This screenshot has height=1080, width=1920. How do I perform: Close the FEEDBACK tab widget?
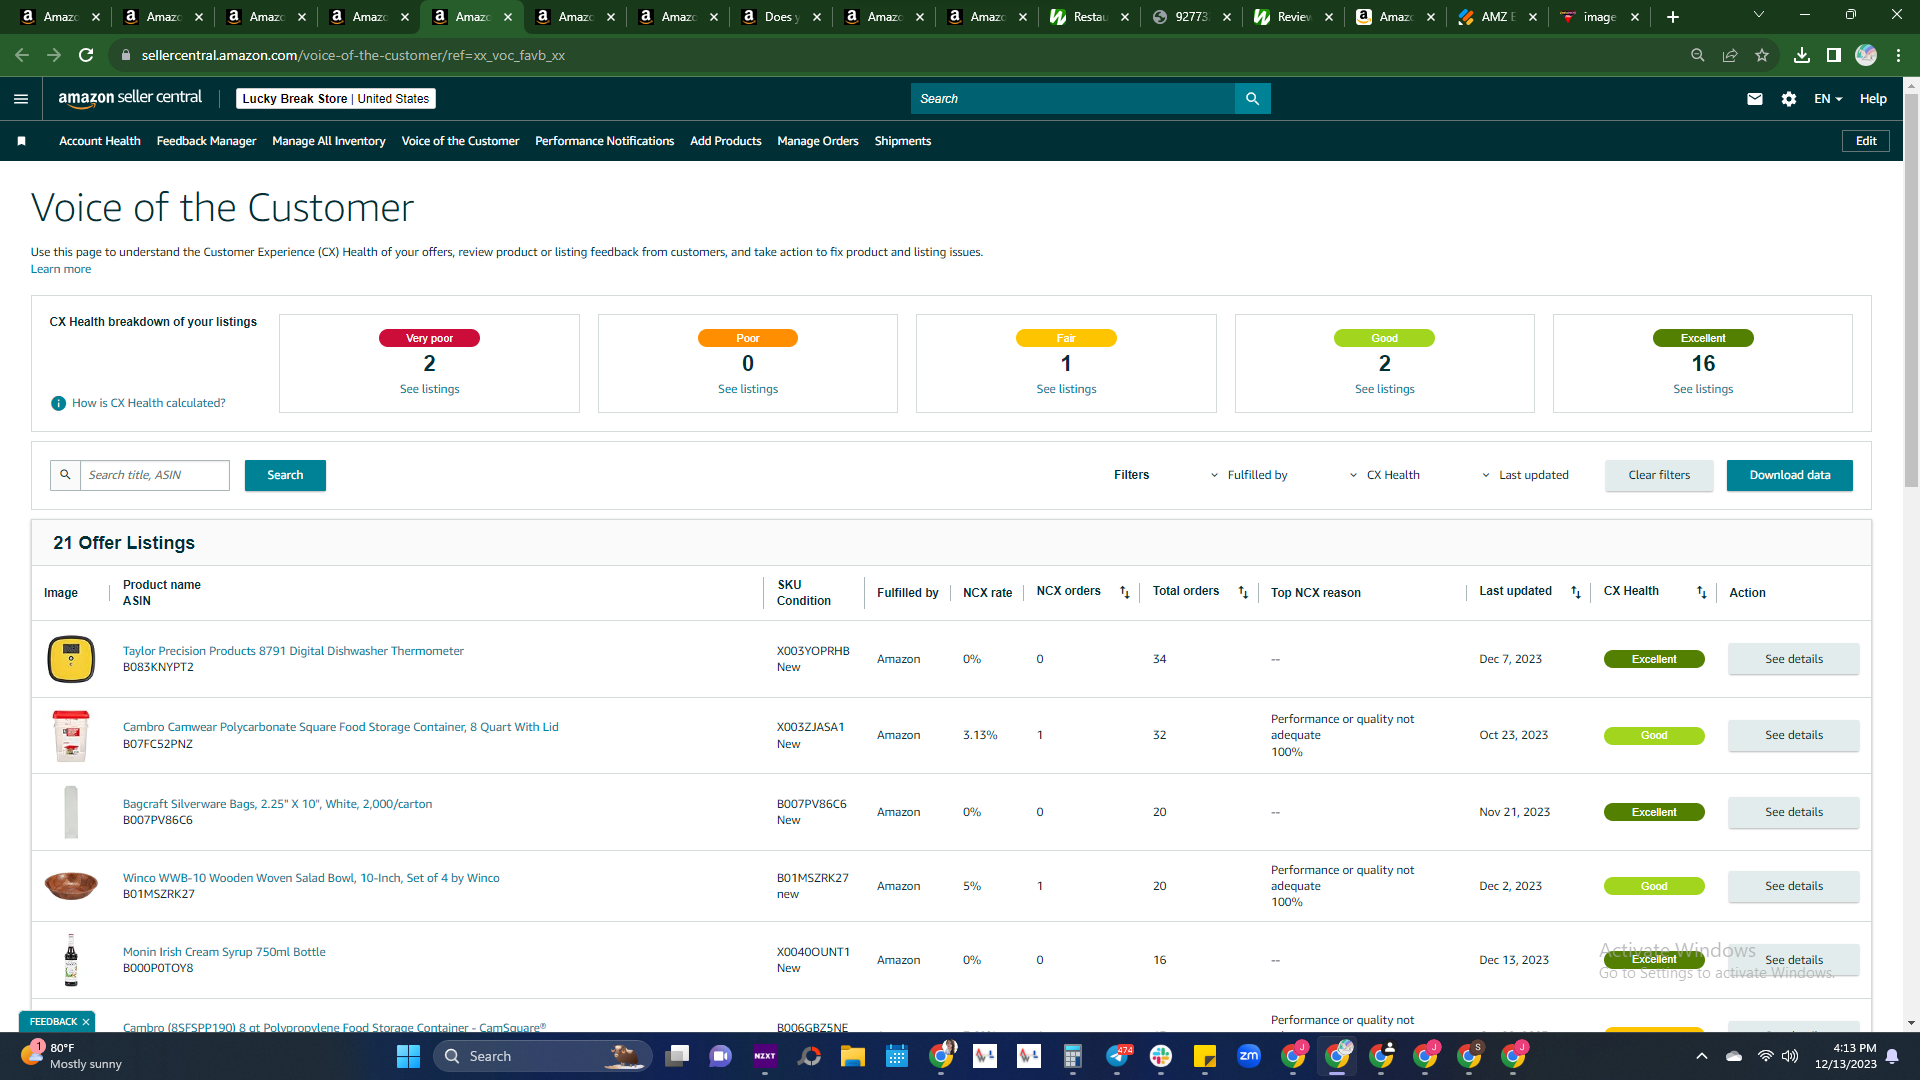[86, 1022]
